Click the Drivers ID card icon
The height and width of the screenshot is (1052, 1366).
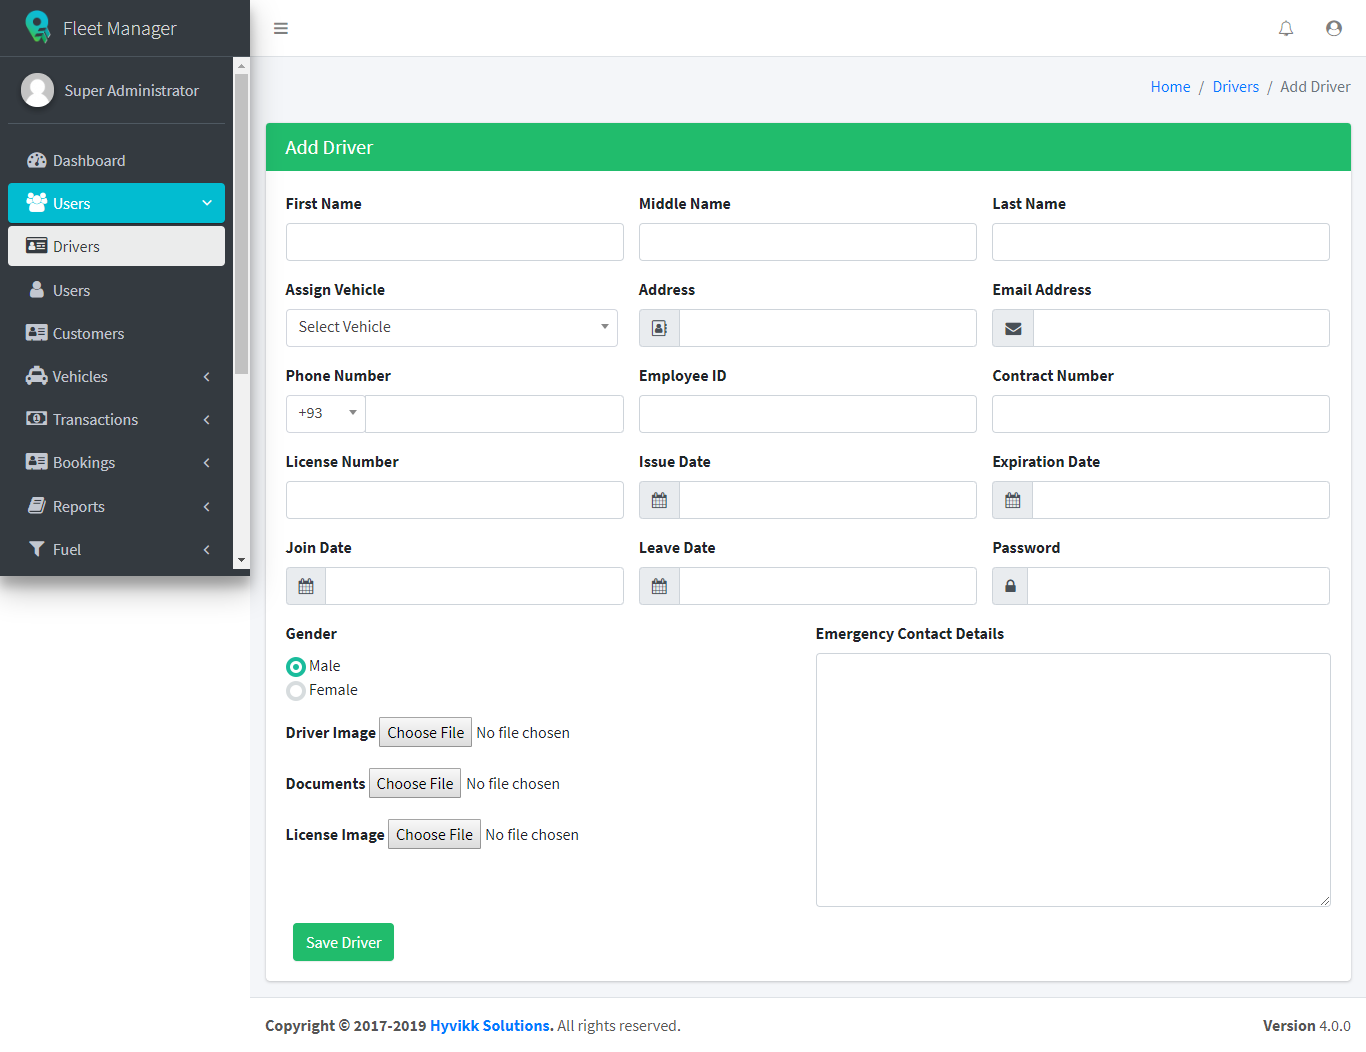coord(37,246)
